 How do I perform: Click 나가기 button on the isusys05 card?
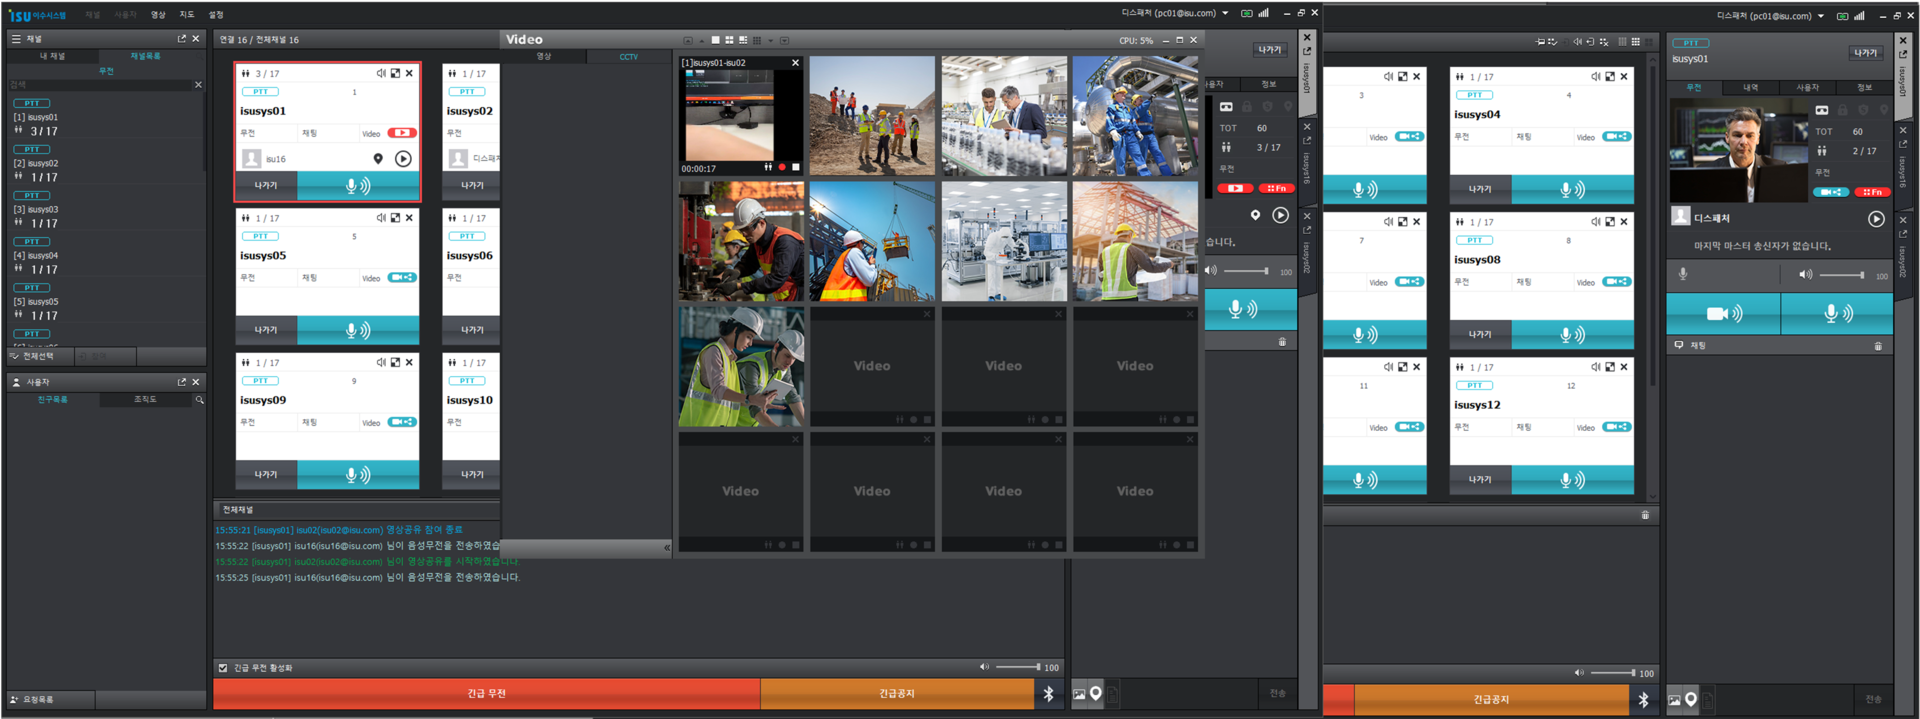click(266, 330)
